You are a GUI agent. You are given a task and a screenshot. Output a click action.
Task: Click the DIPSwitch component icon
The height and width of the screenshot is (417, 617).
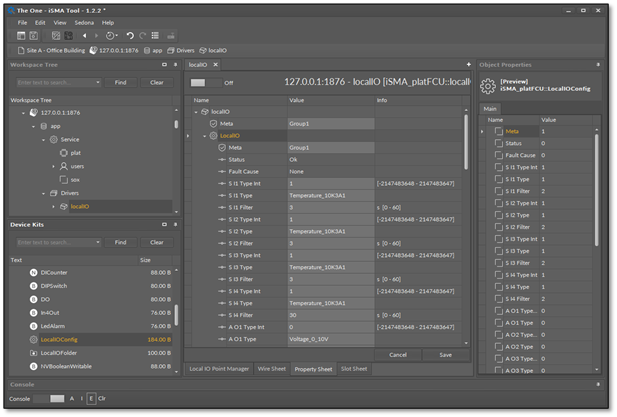coord(33,285)
